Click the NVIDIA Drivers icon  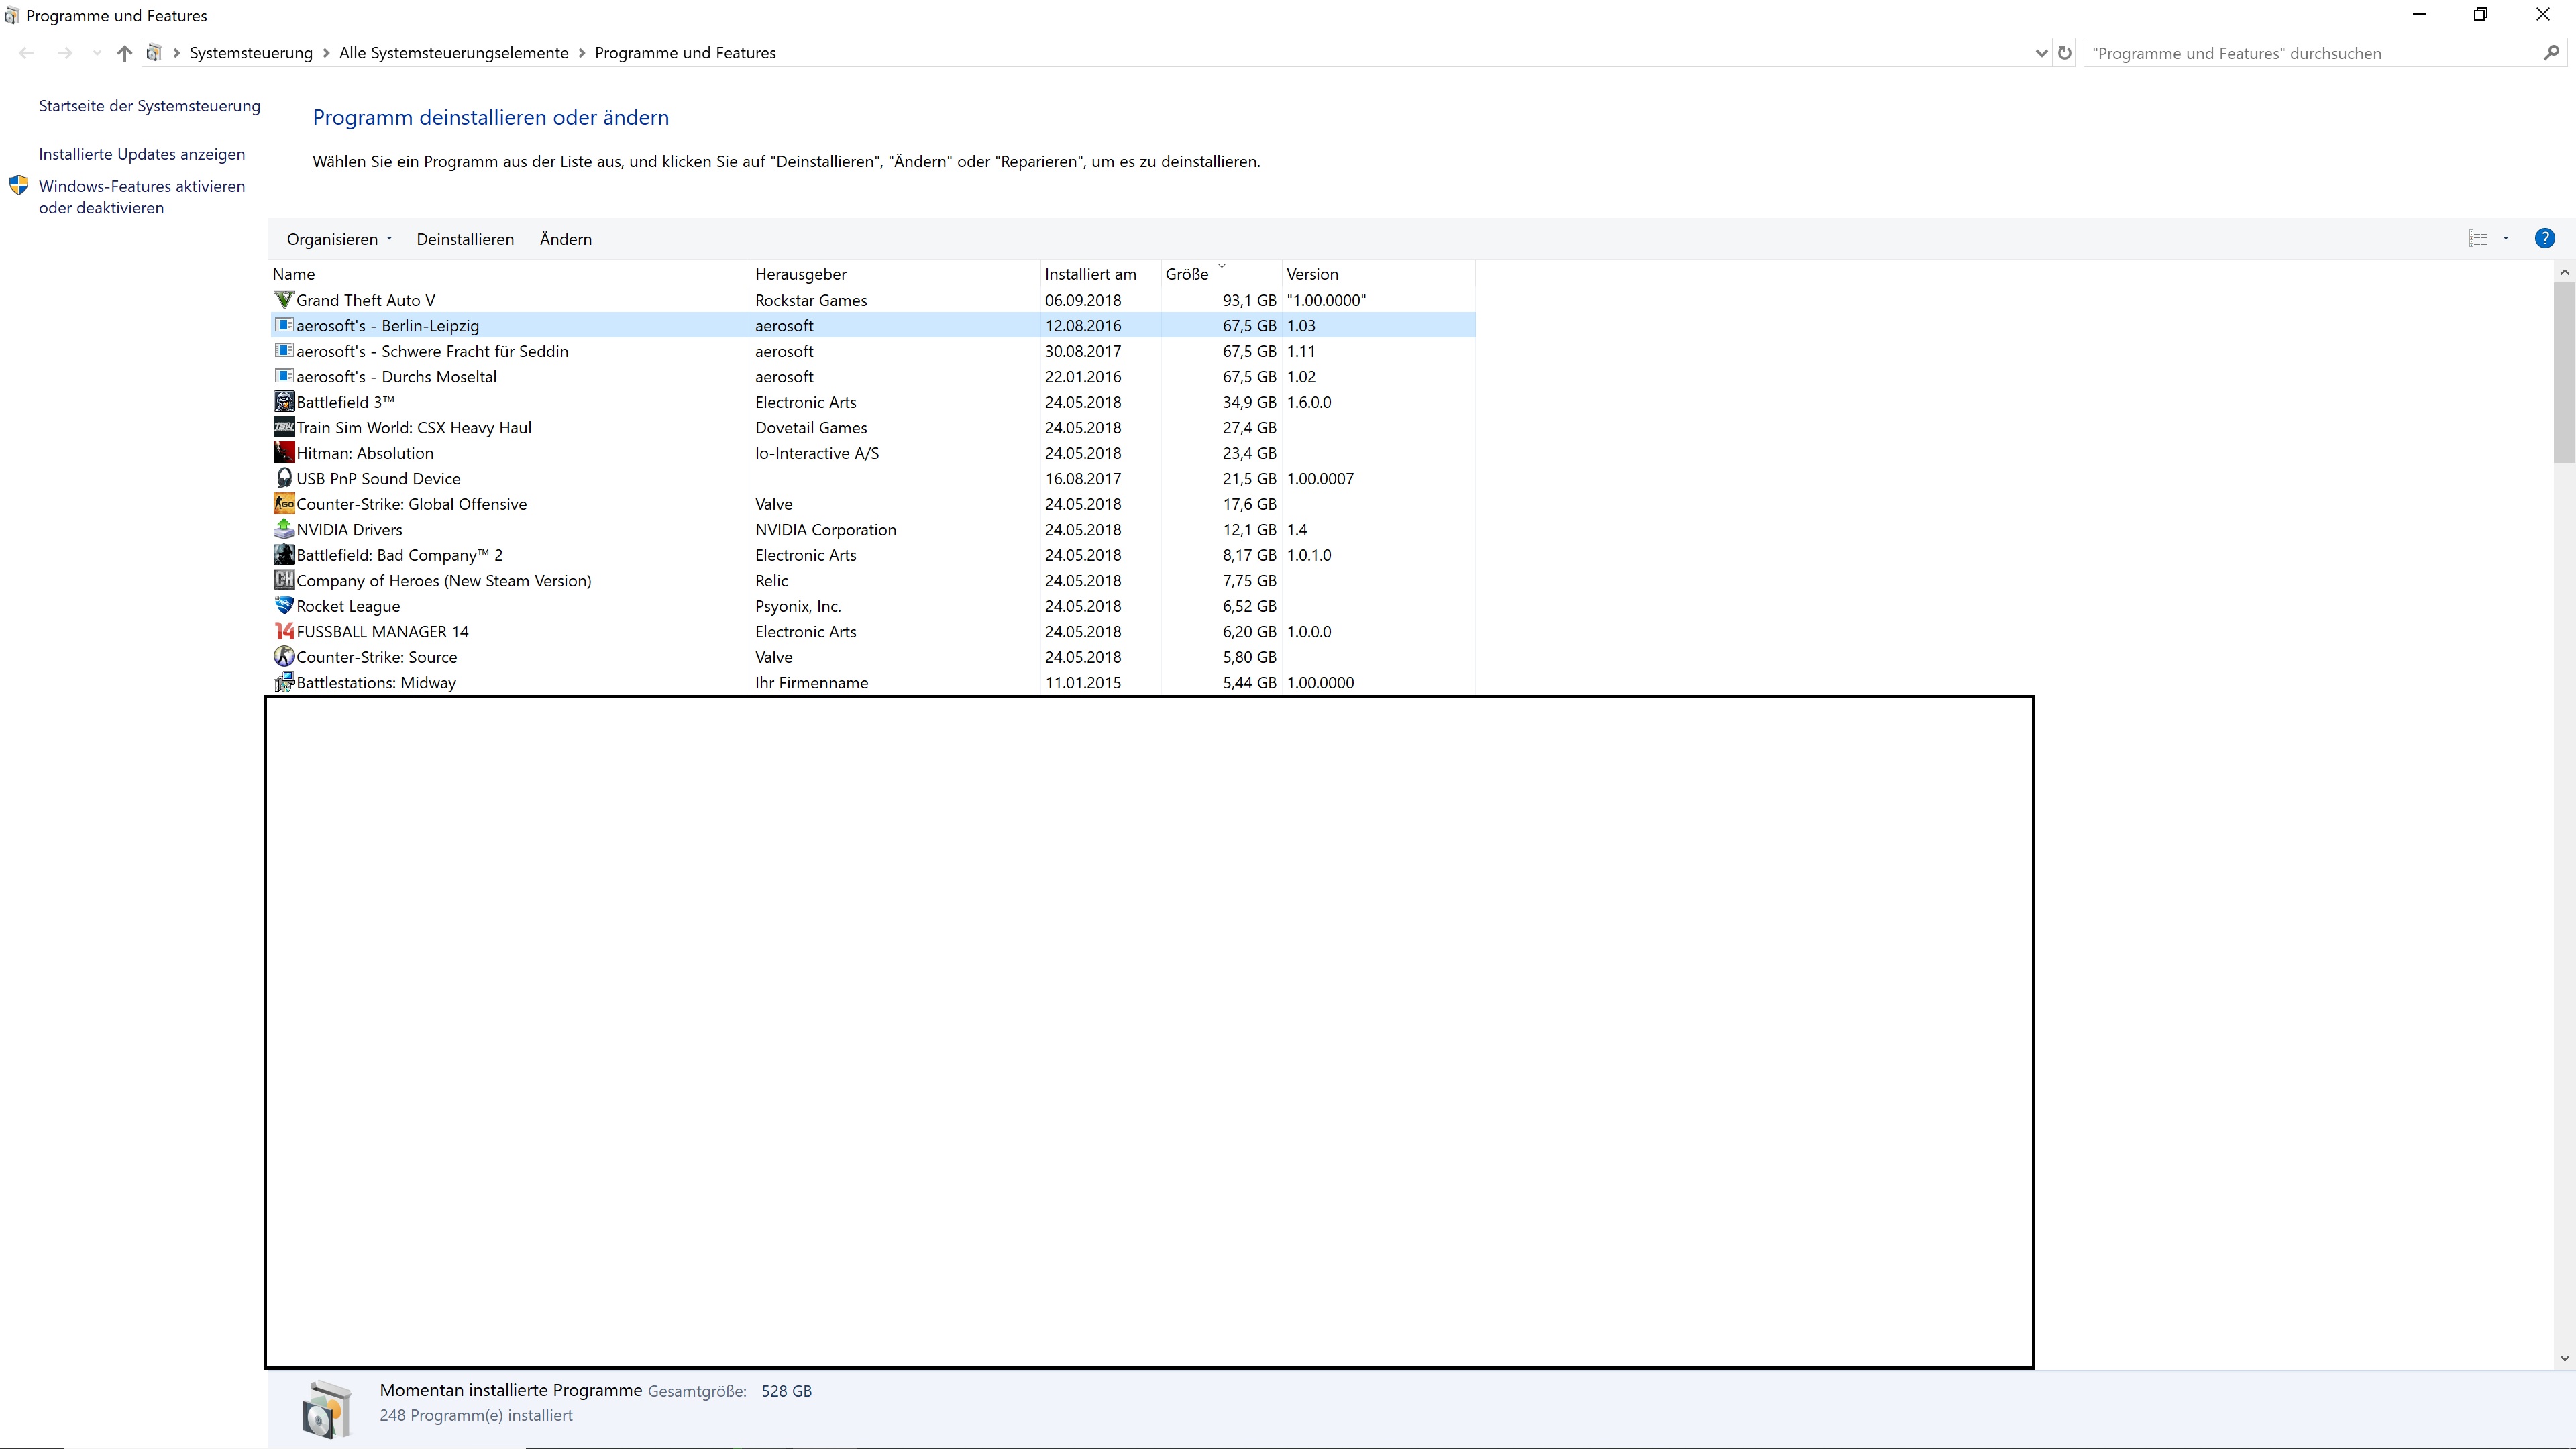point(284,530)
